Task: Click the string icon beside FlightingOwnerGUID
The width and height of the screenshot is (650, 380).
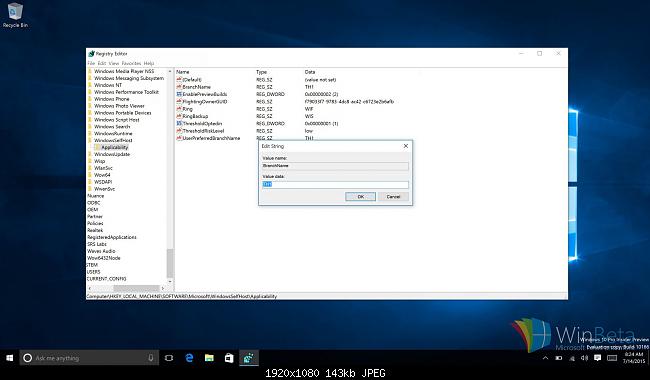Action: pyautogui.click(x=179, y=102)
